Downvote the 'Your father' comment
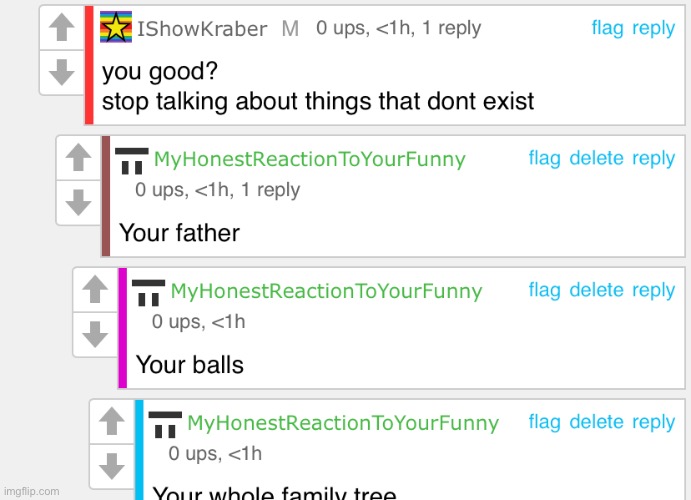691x500 pixels. (78, 202)
